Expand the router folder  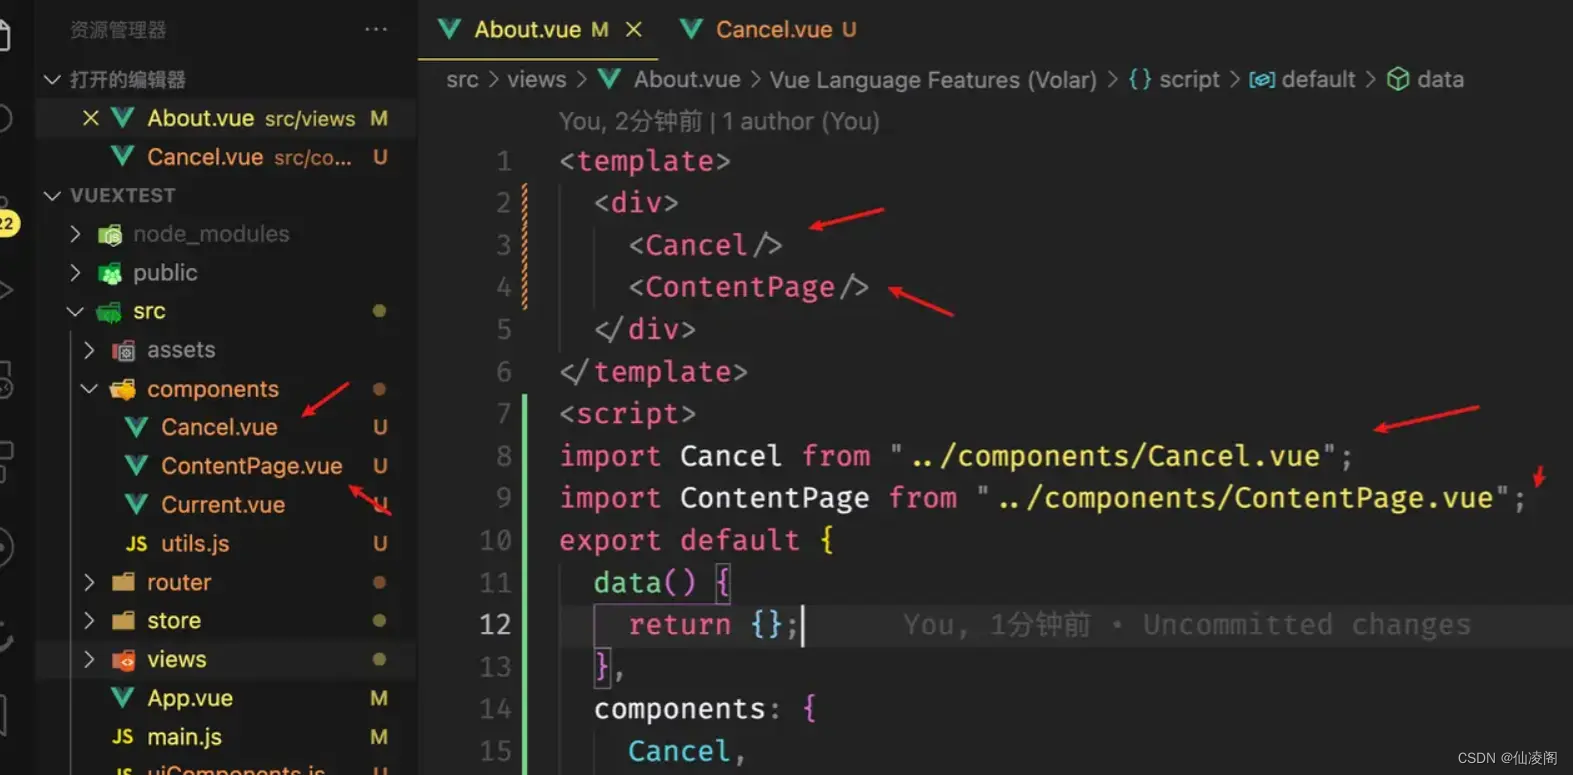89,582
